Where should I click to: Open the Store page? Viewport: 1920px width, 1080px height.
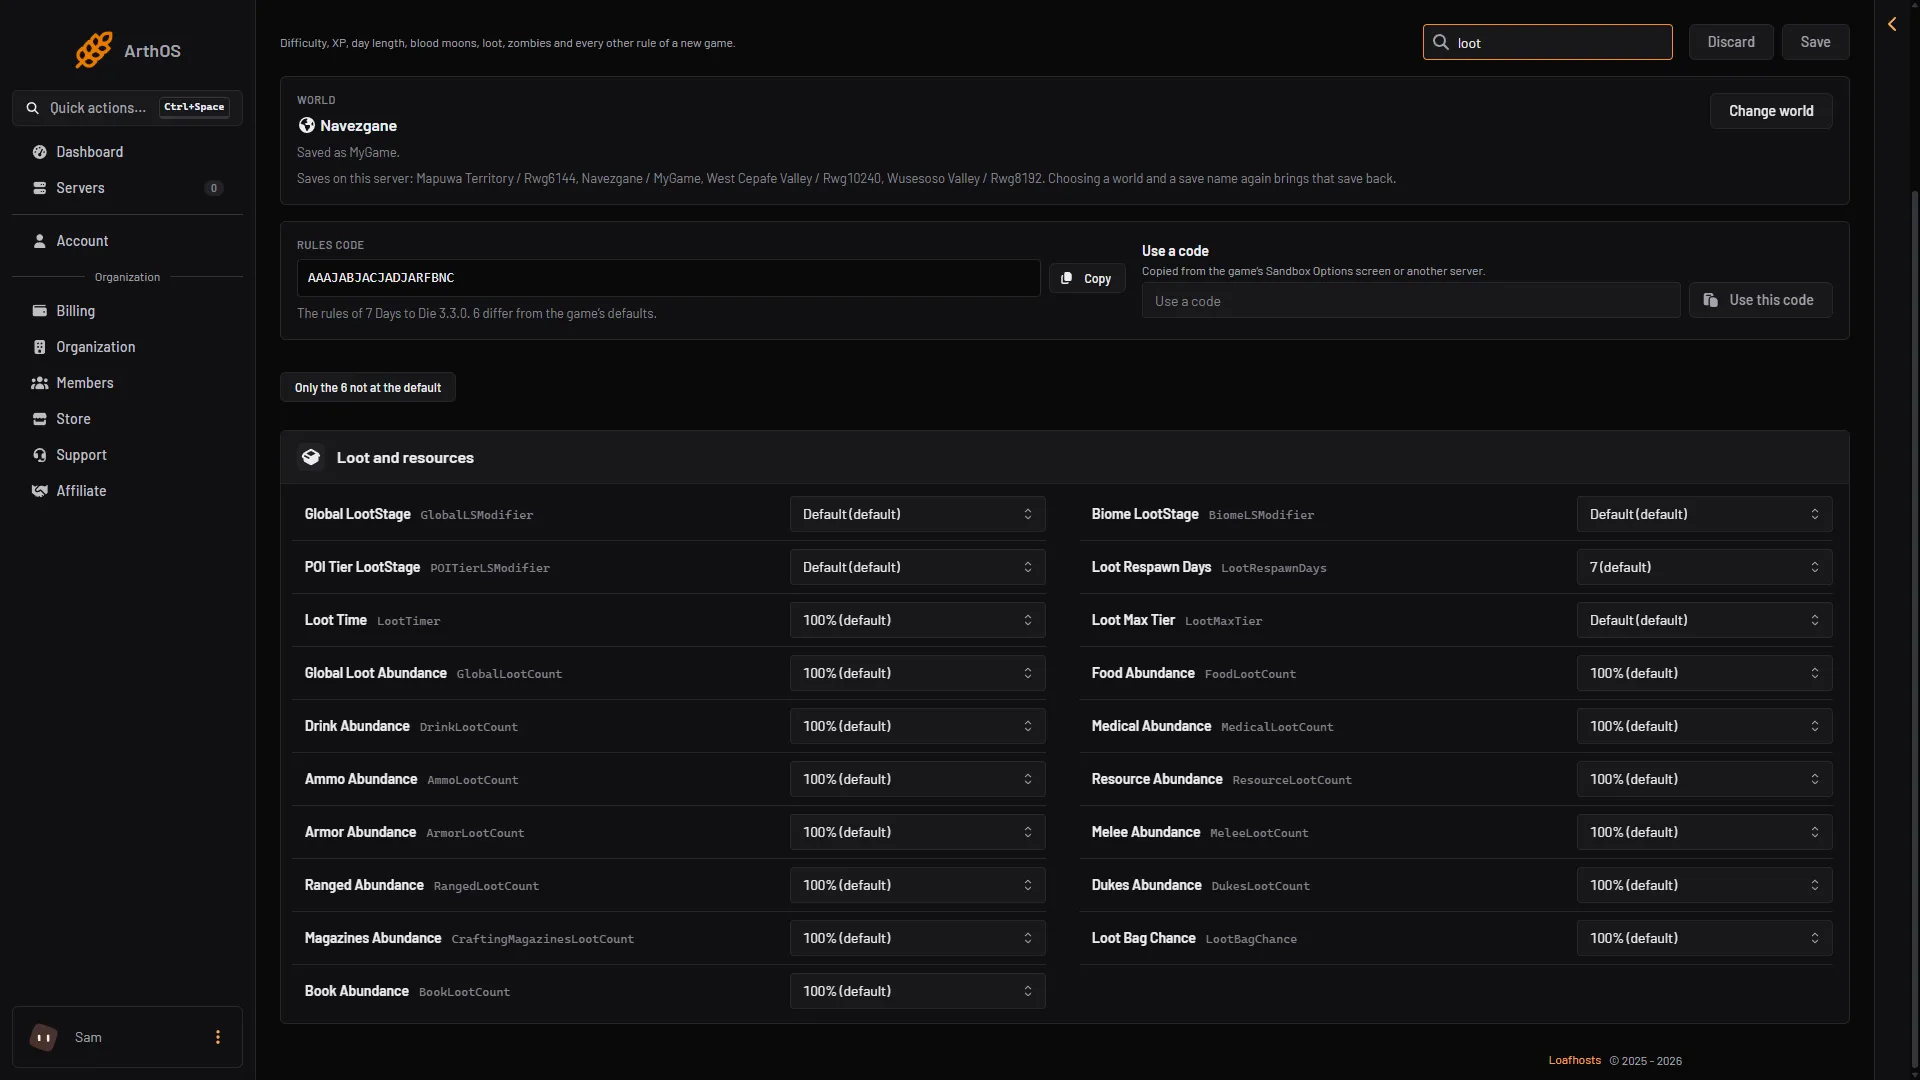(127, 419)
